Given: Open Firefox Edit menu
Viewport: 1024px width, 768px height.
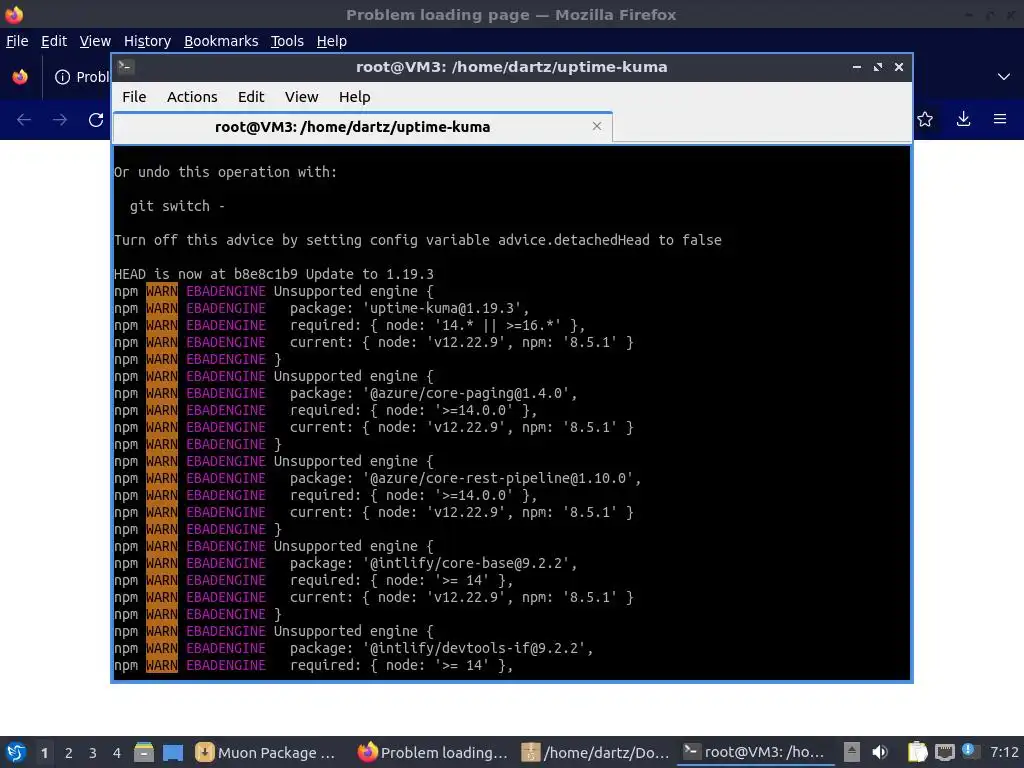Looking at the screenshot, I should 54,41.
